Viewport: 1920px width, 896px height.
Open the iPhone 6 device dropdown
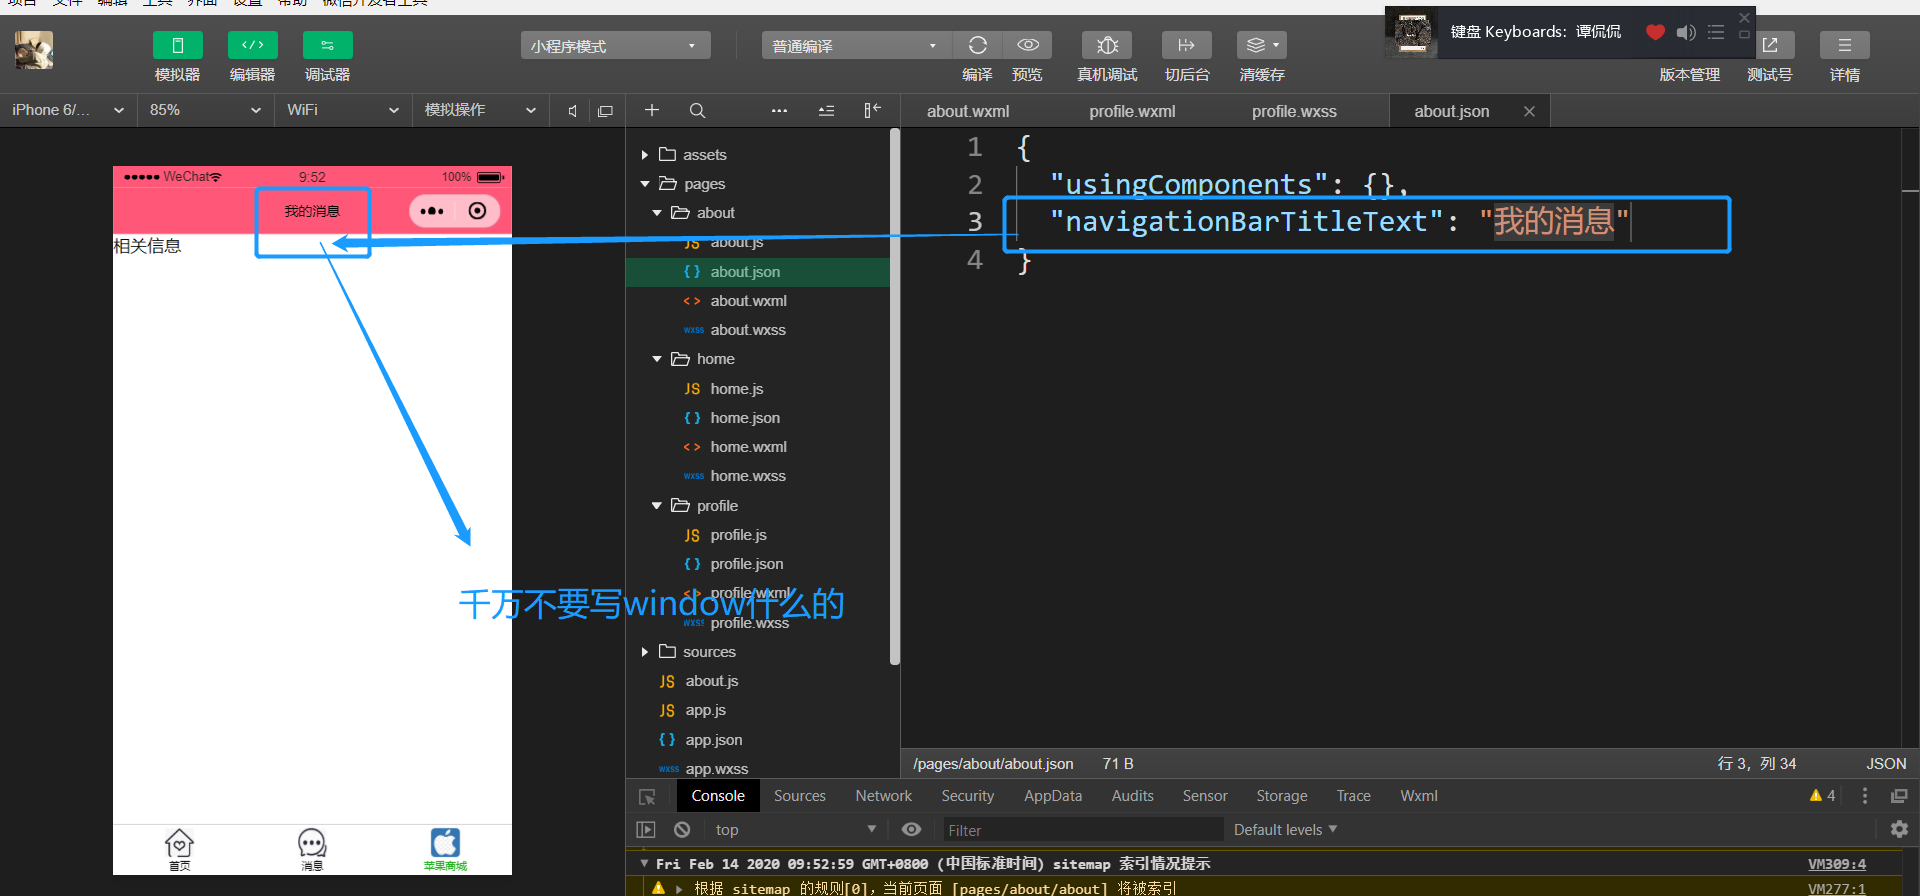pos(68,110)
